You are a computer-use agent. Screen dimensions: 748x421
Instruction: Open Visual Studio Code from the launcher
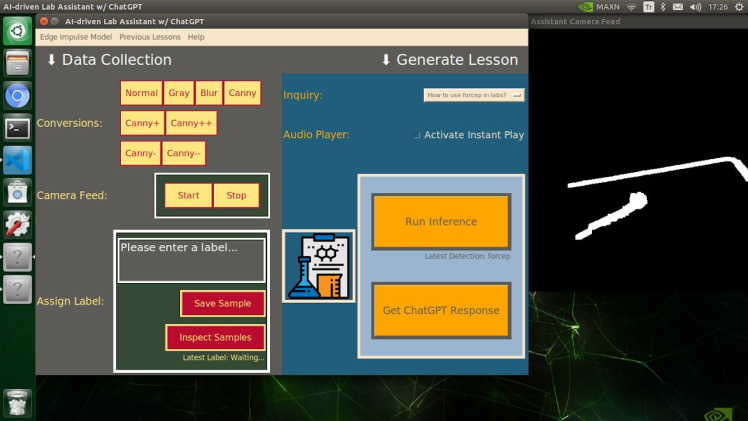[x=17, y=160]
